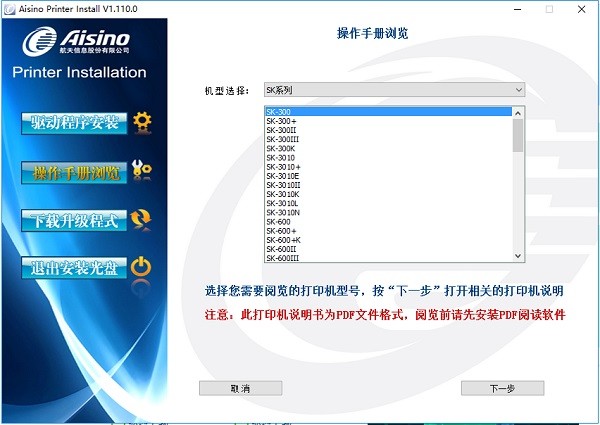Viewport: 600px width, 425px height.
Task: Open 操作手册浏览 manual browsing section
Action: point(74,173)
